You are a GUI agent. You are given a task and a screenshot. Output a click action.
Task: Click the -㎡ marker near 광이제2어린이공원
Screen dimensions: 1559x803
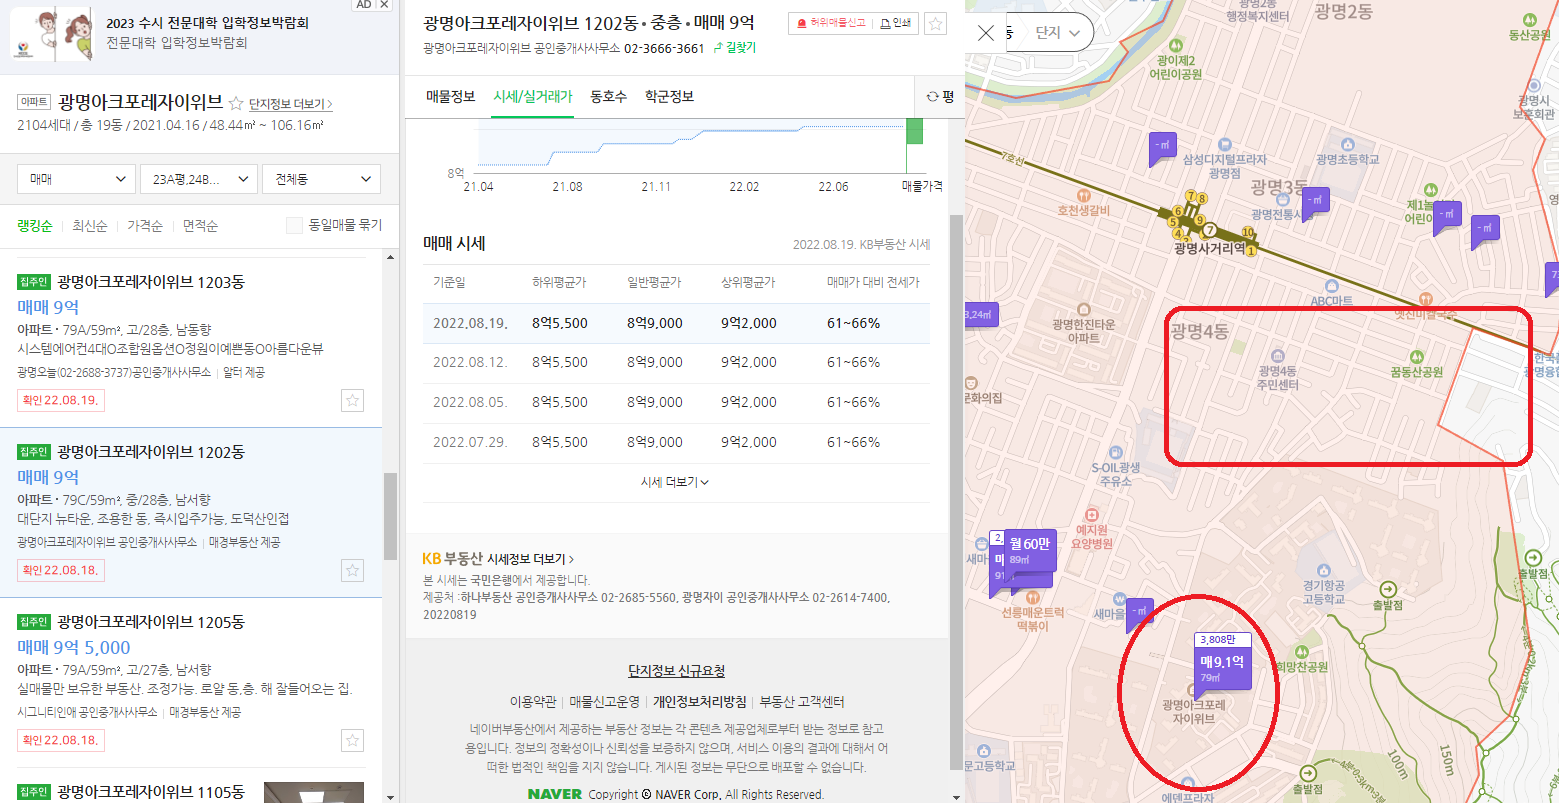1162,147
